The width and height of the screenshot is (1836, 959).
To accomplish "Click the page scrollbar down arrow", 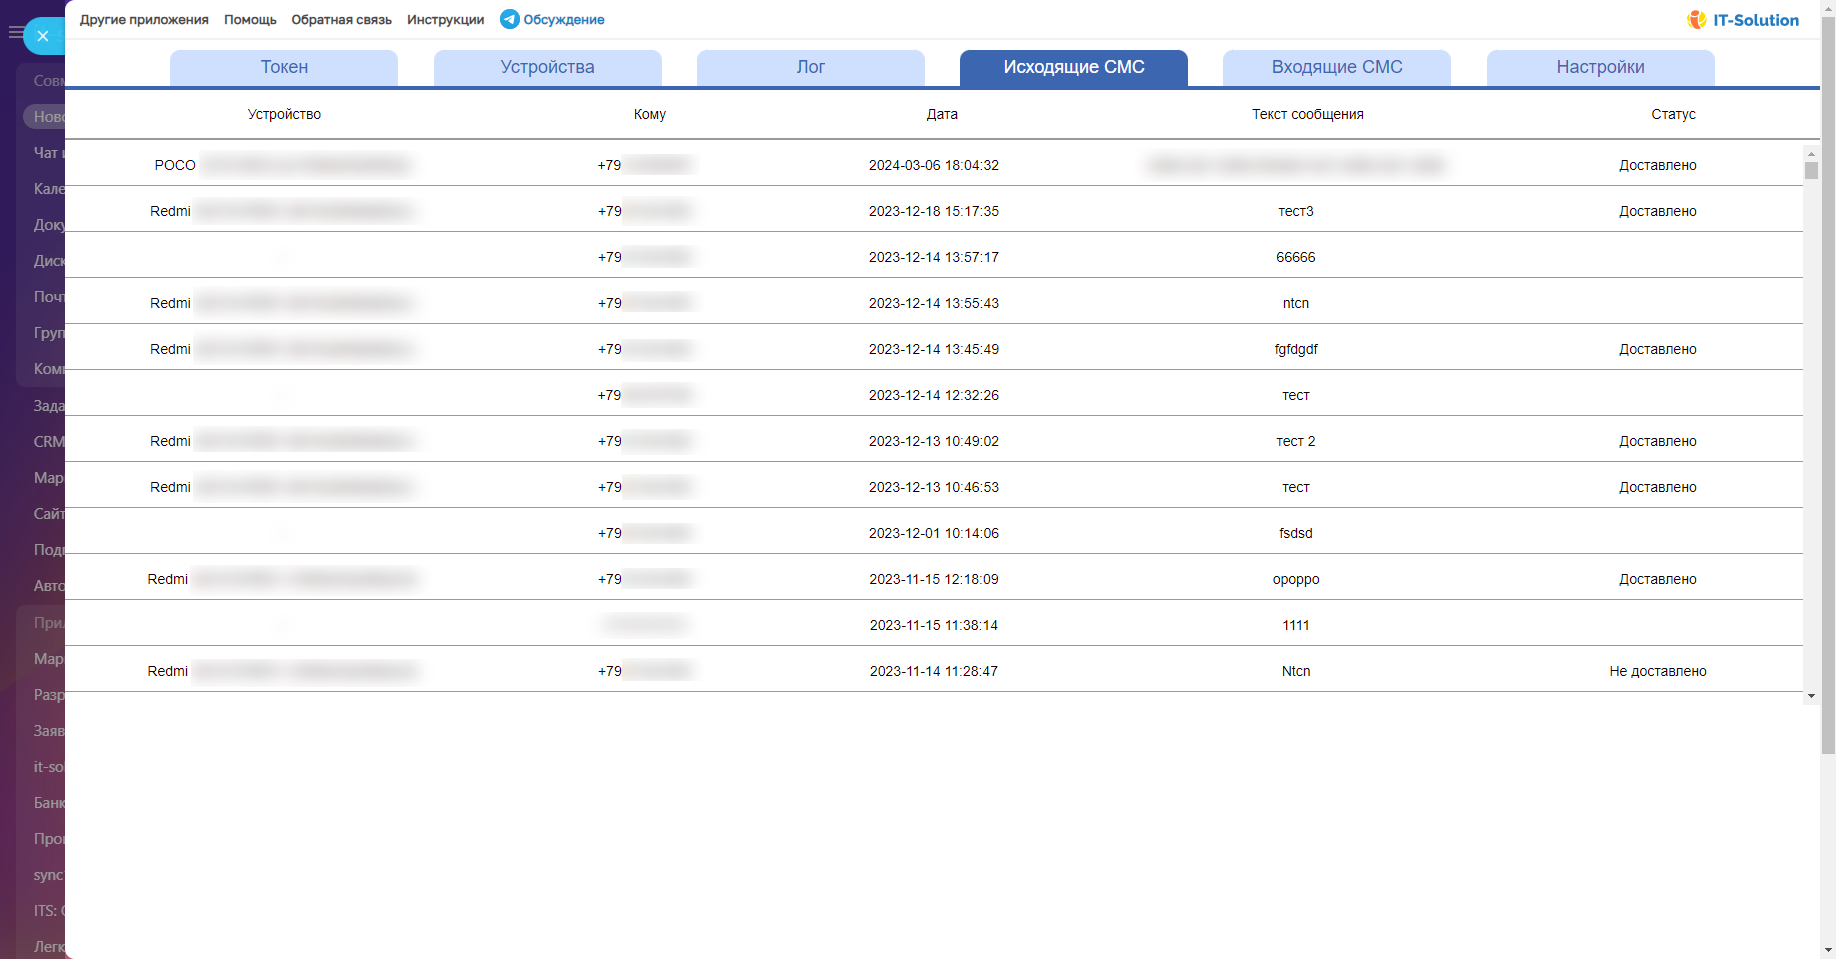I will [1828, 950].
